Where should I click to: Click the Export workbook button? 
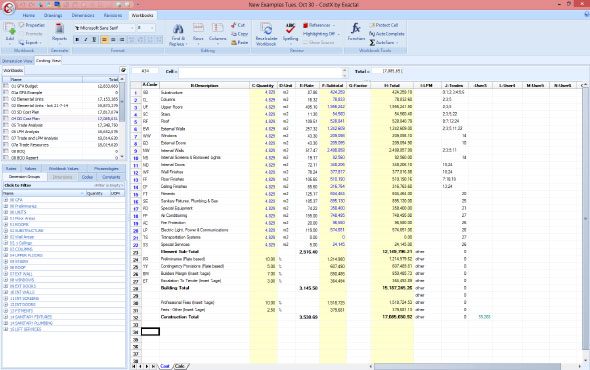30,43
